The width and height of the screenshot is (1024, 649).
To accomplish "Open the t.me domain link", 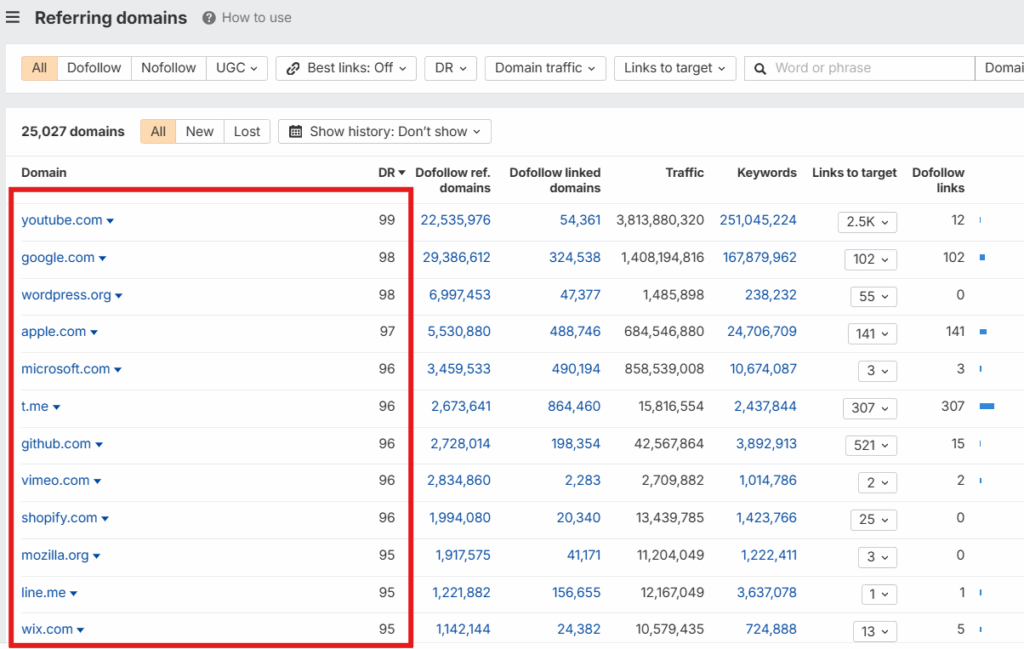I will click(35, 406).
